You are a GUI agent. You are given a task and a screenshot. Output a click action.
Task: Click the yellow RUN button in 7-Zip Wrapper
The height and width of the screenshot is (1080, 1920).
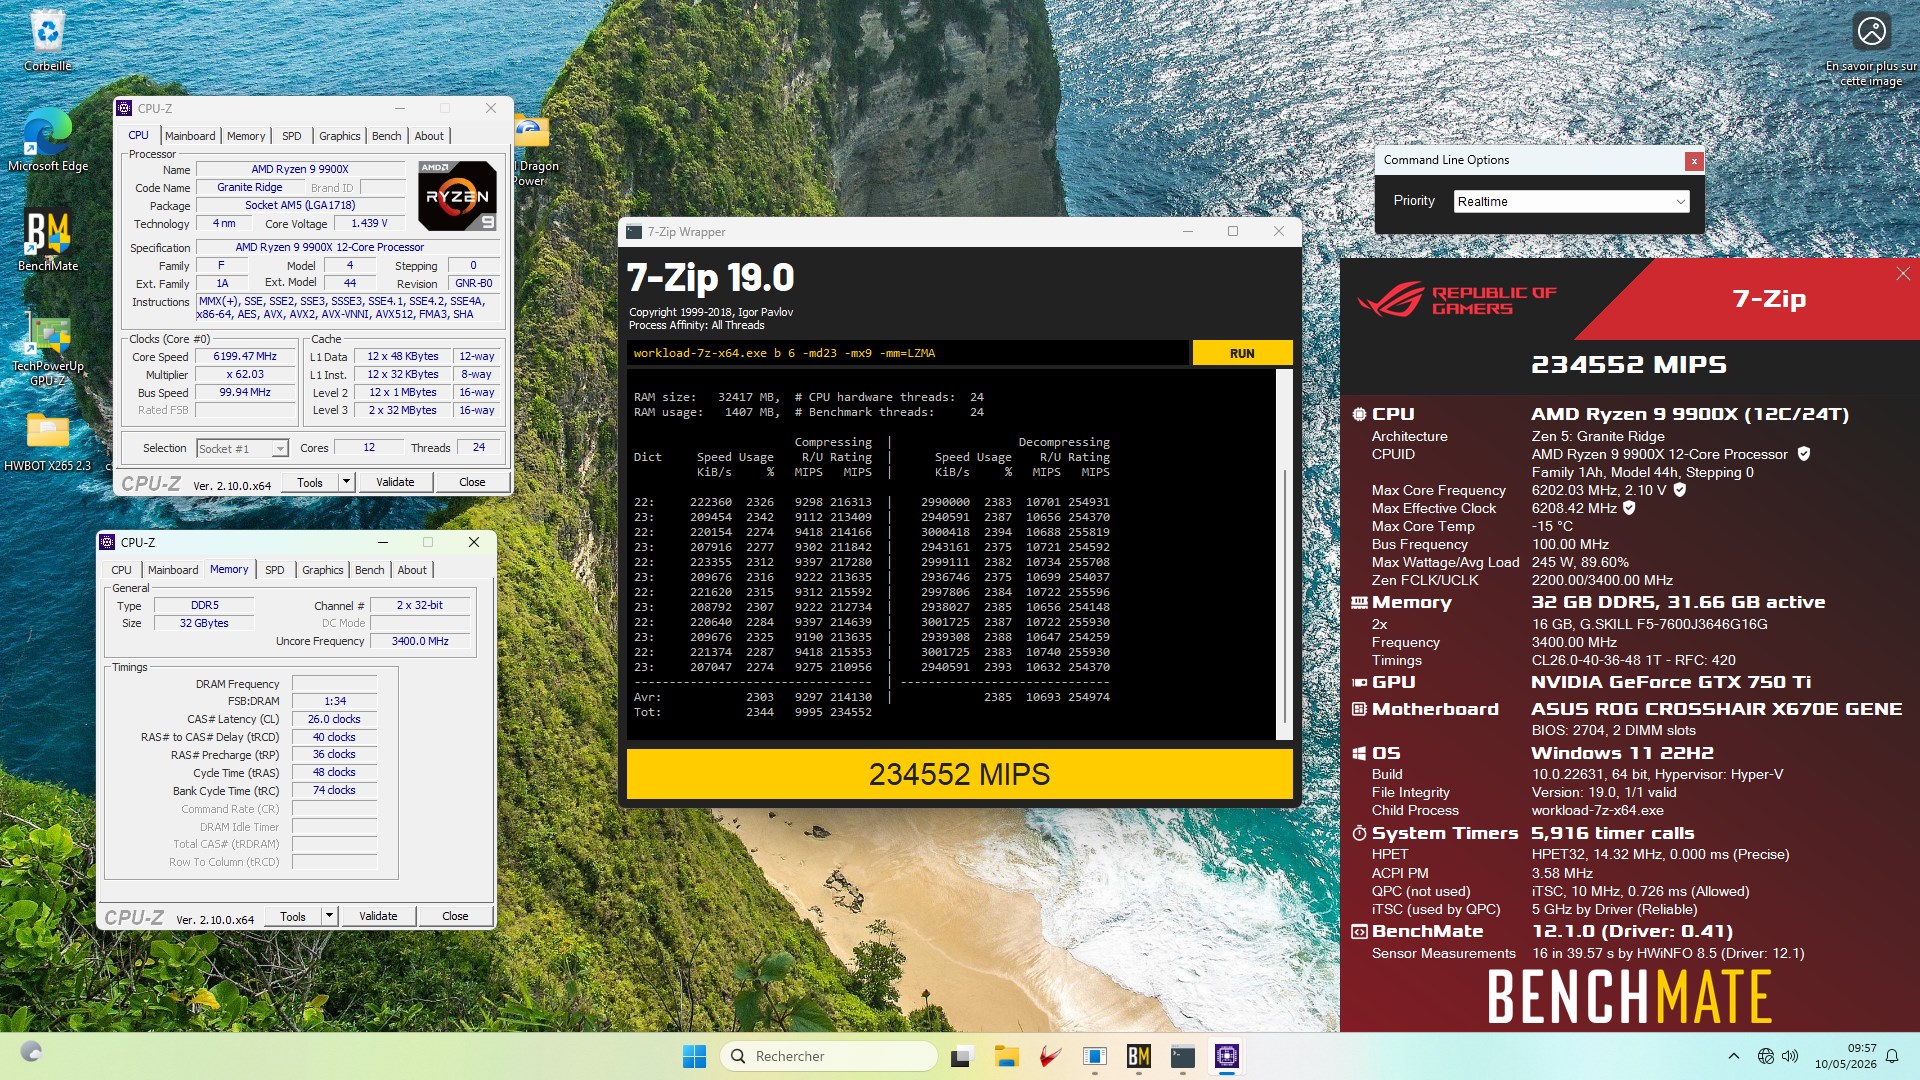click(1242, 353)
